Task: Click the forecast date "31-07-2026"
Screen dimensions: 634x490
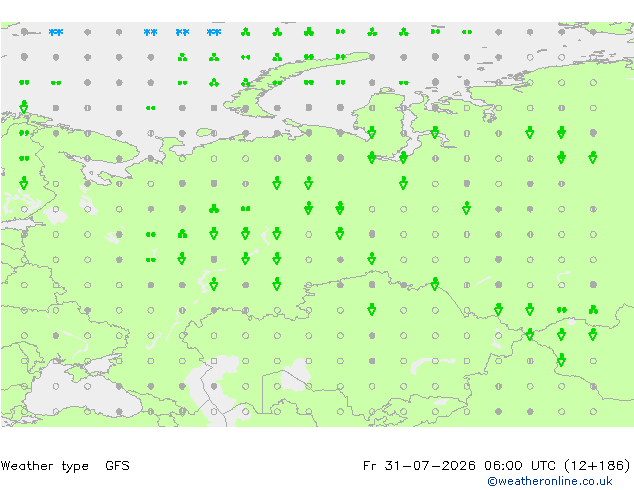Action: click(430, 466)
